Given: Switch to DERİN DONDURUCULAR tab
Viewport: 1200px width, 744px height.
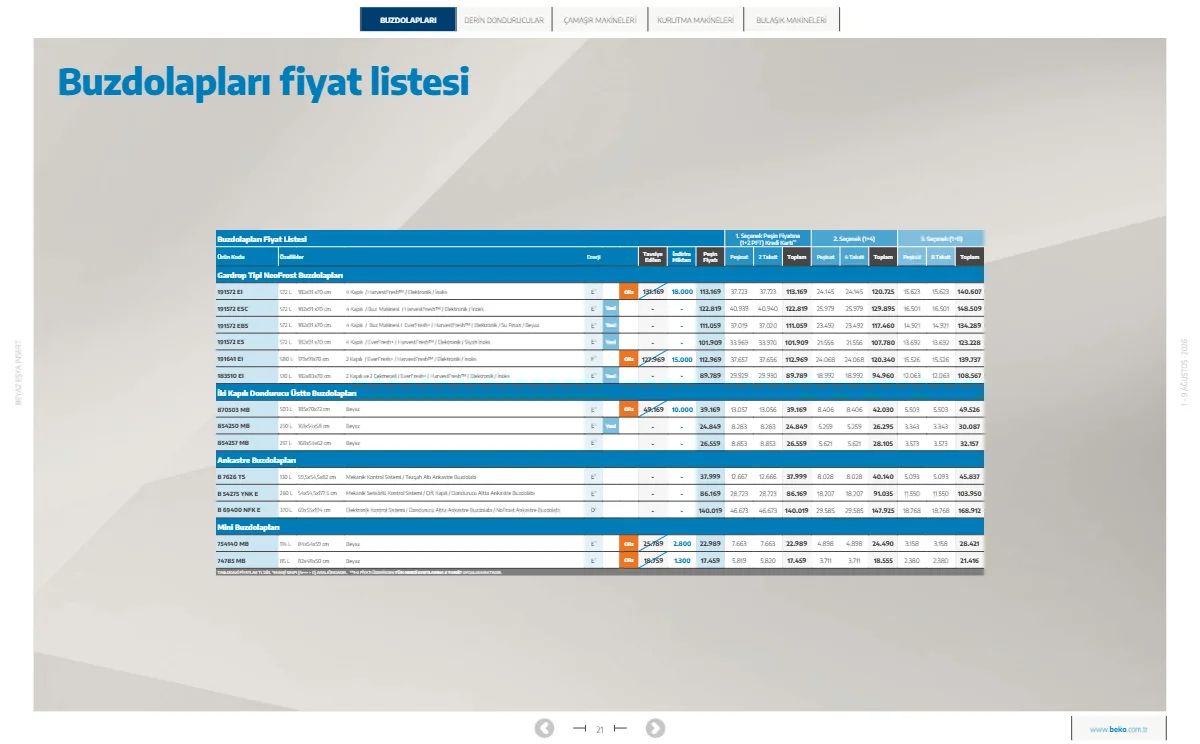Looking at the screenshot, I should [504, 20].
